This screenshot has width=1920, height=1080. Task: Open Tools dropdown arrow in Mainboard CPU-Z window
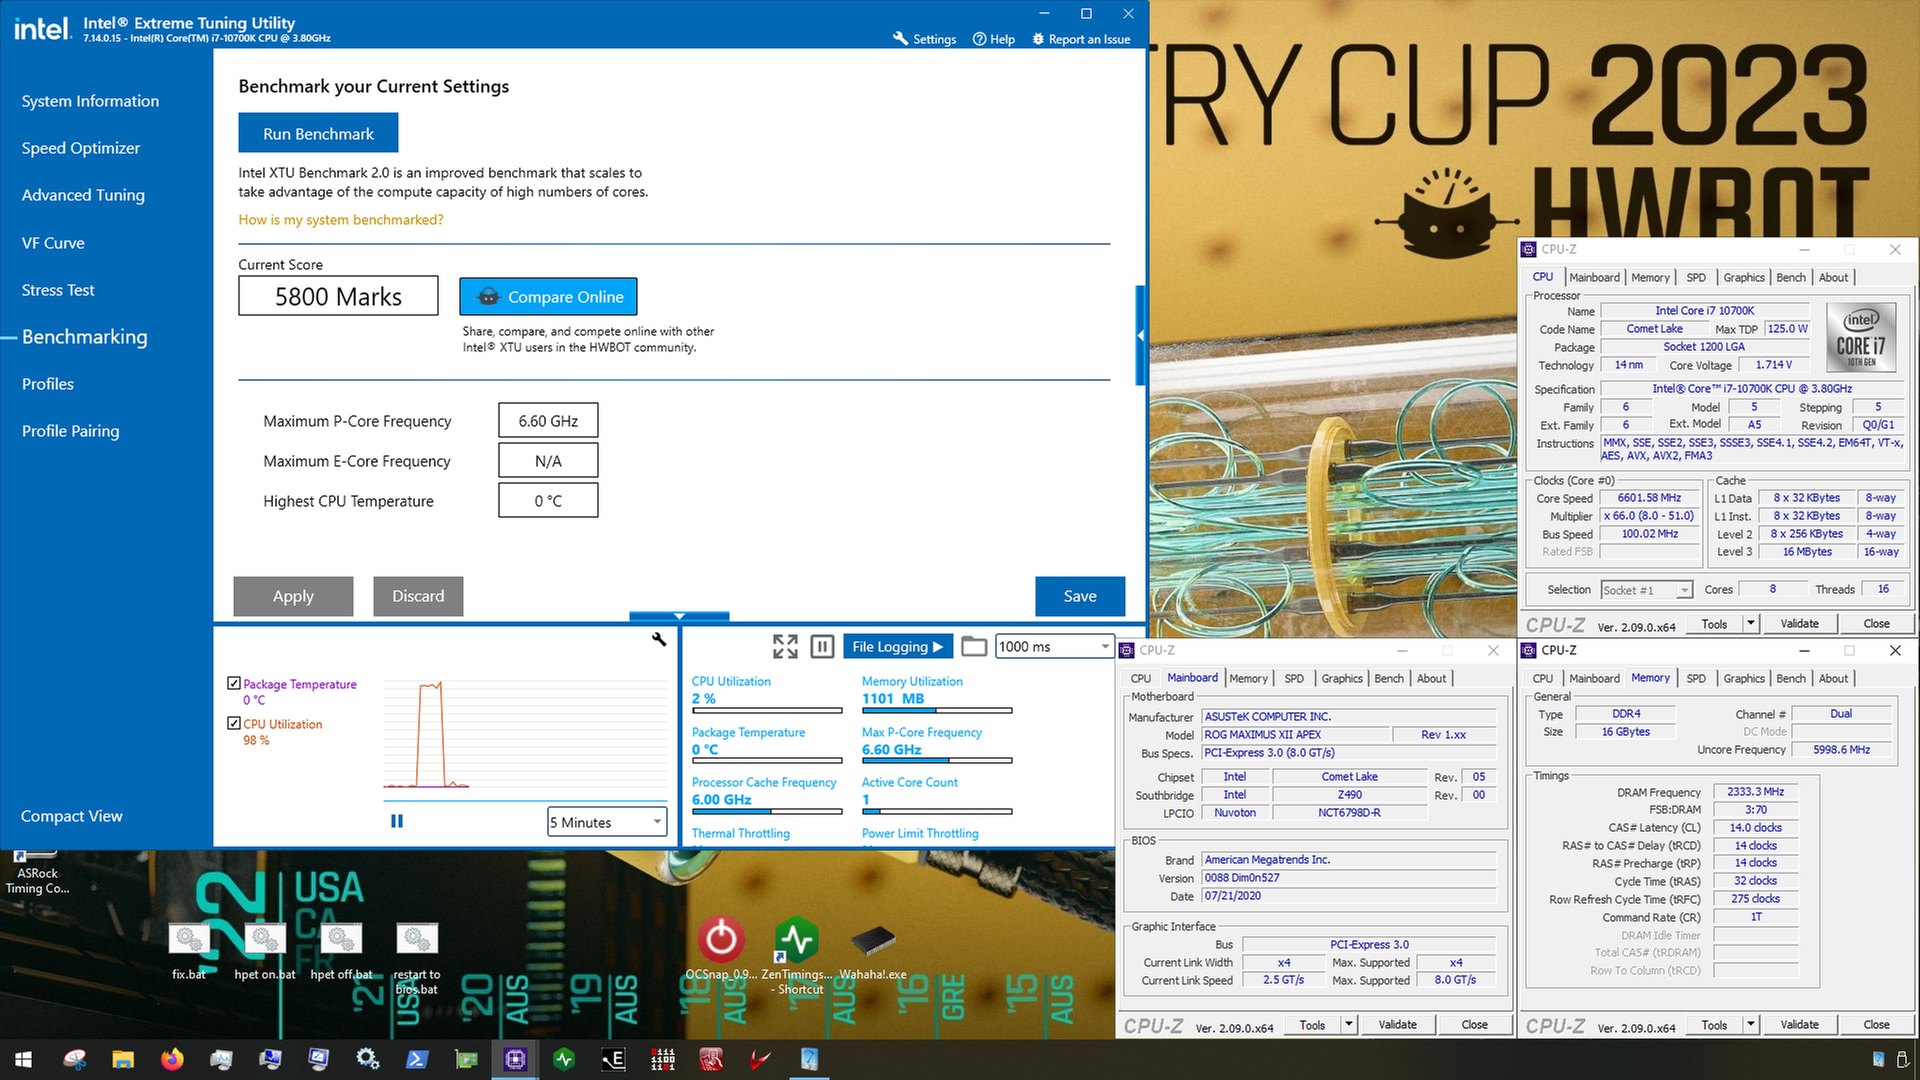[1349, 1024]
